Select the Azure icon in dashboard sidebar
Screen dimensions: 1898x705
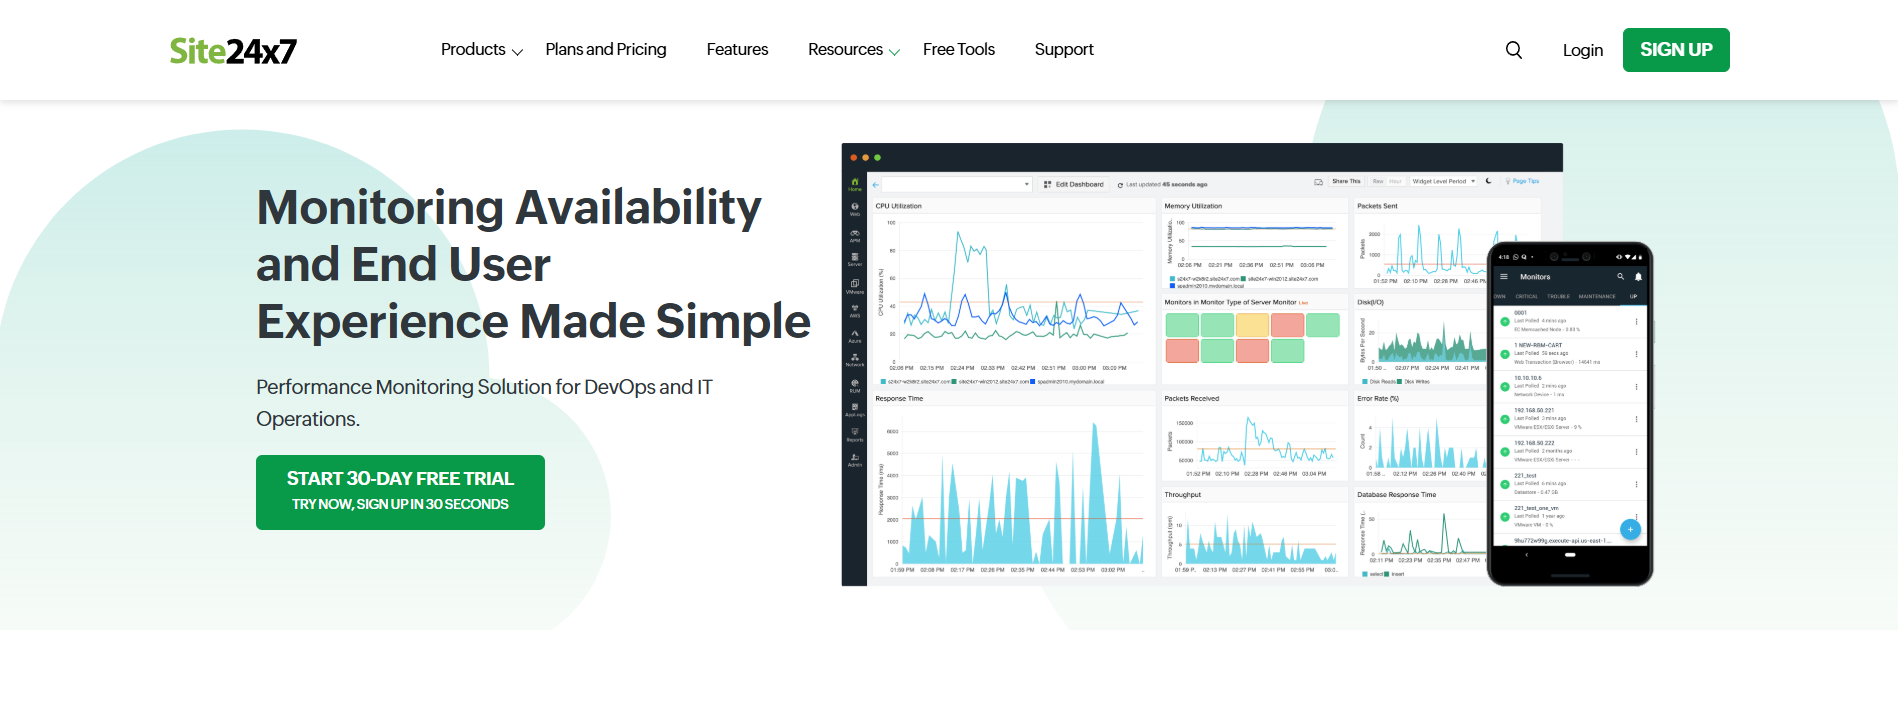855,336
